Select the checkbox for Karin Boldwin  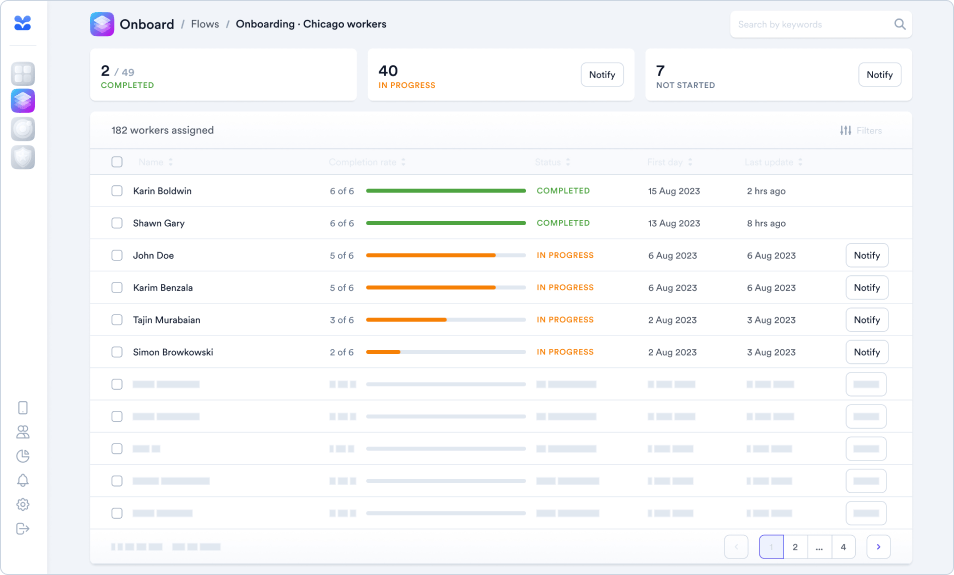[117, 191]
